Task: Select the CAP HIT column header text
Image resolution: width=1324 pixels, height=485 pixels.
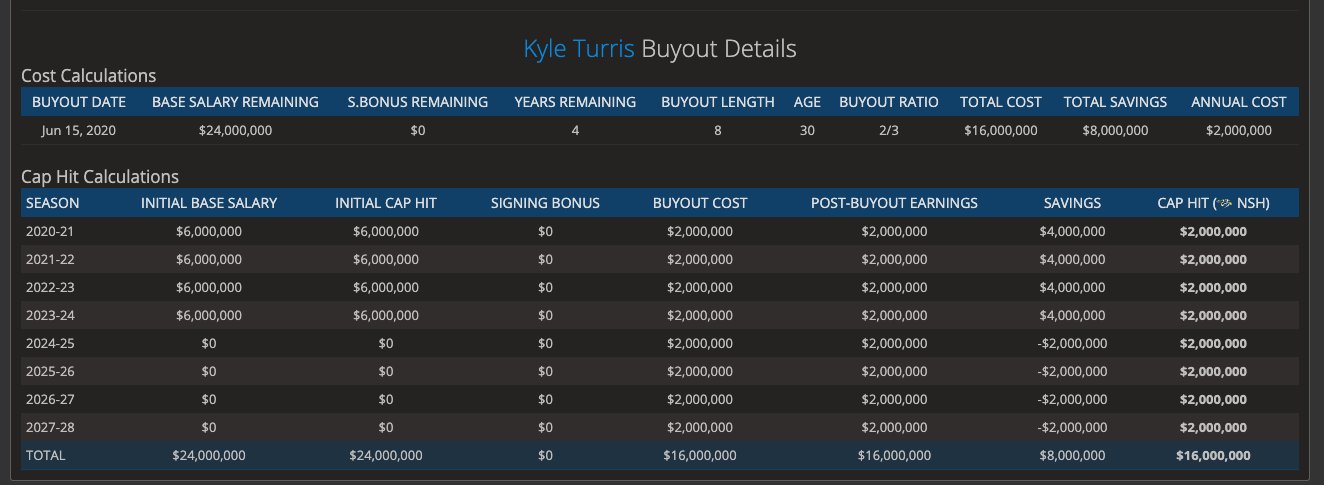Action: coord(1213,203)
